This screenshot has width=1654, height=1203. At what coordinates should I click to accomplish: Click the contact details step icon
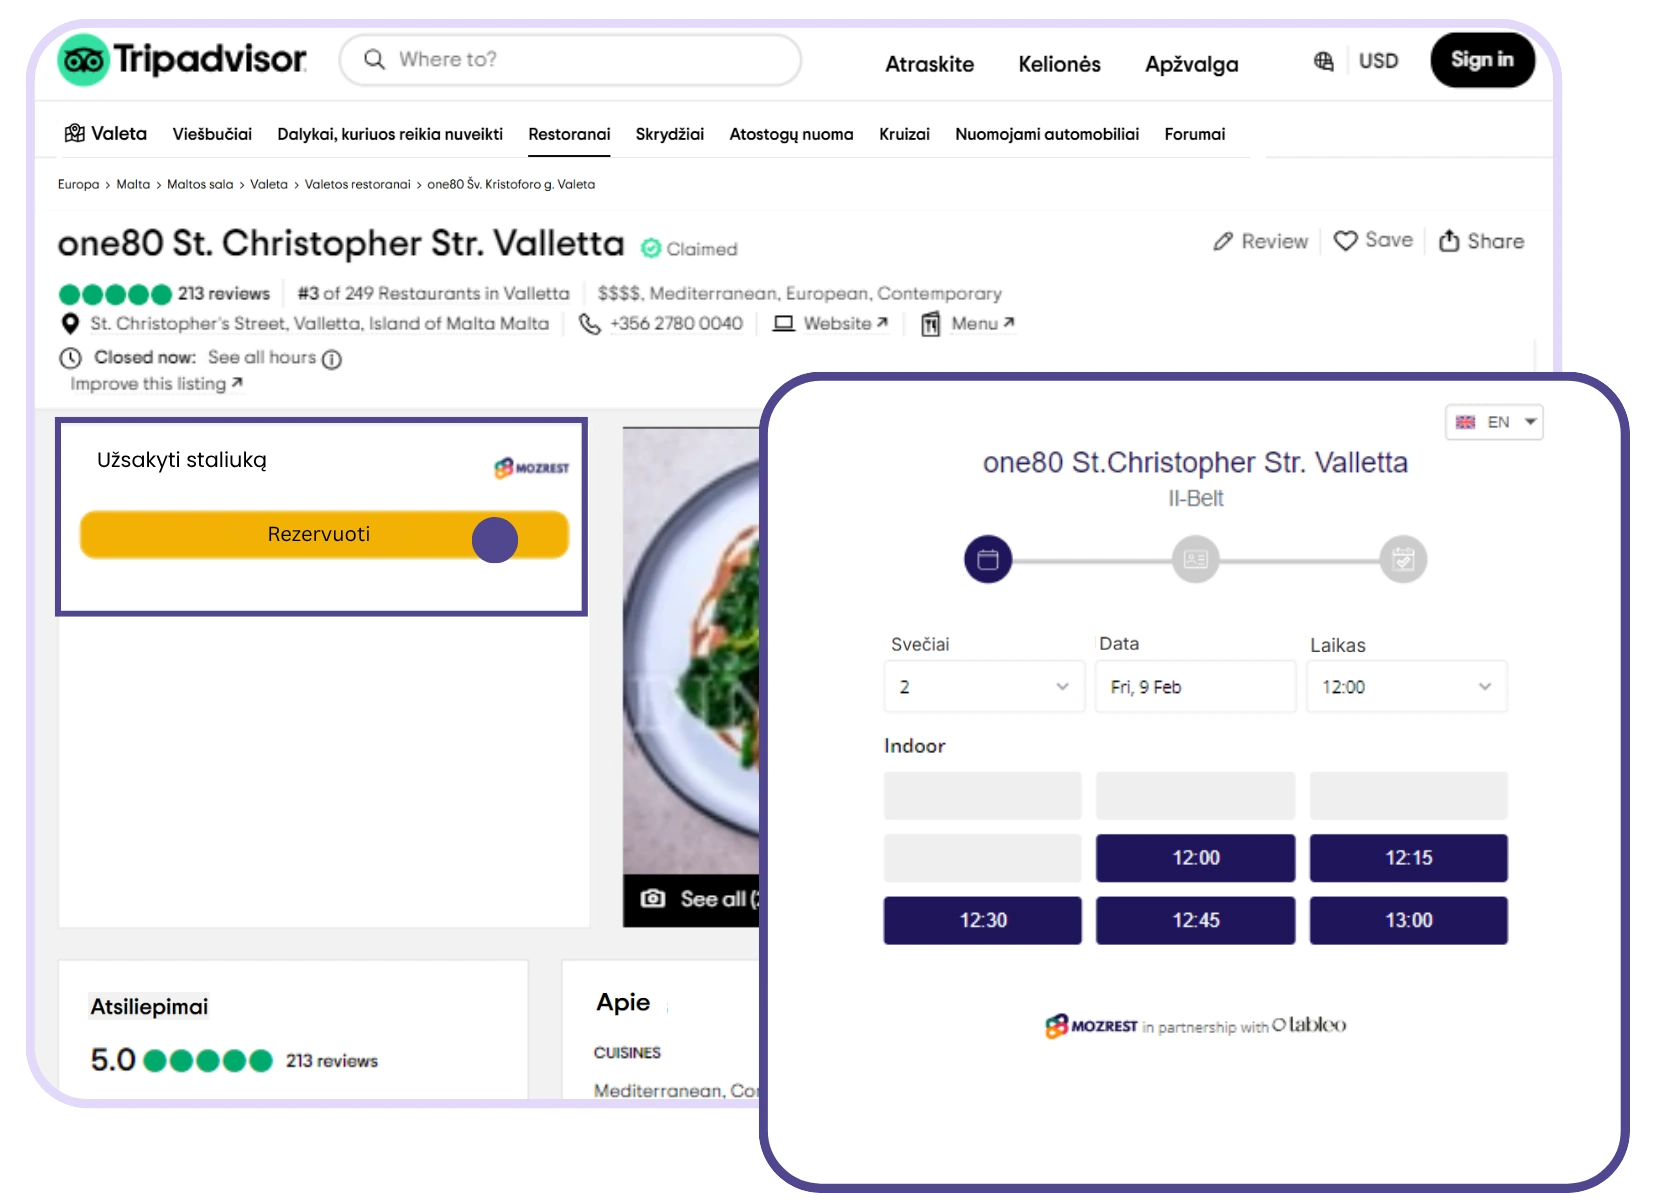1196,559
